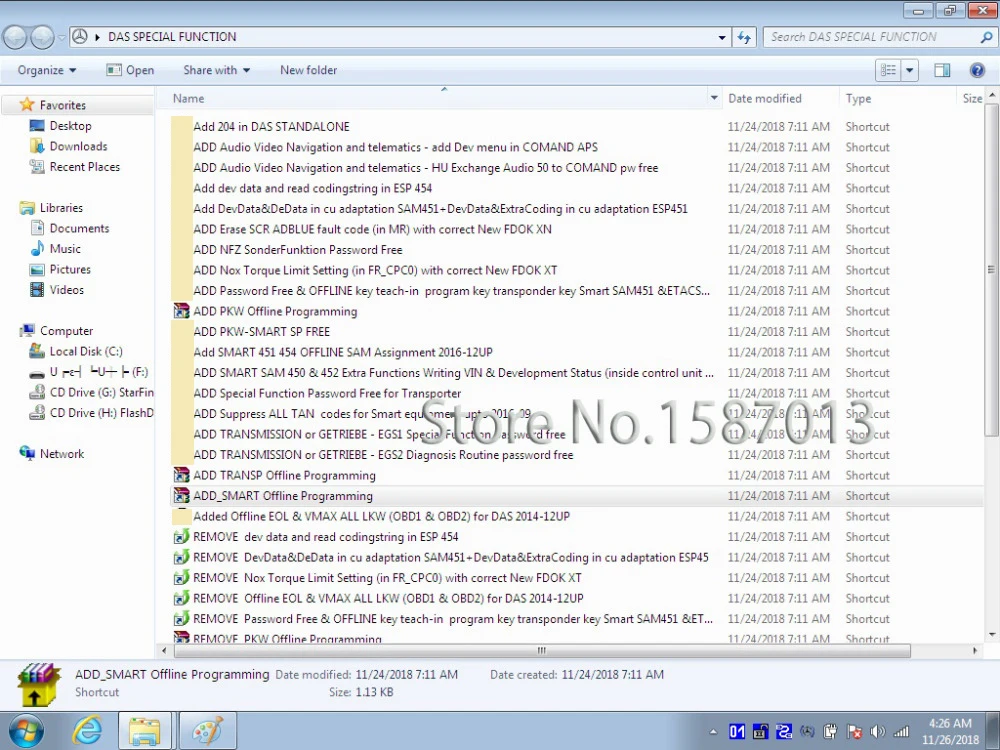Screen dimensions: 1000x750
Task: Select the Favorites group
Action: click(x=62, y=105)
